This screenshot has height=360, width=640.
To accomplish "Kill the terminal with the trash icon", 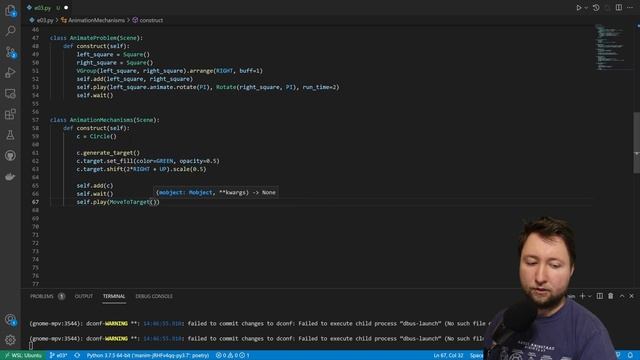I will pos(611,296).
